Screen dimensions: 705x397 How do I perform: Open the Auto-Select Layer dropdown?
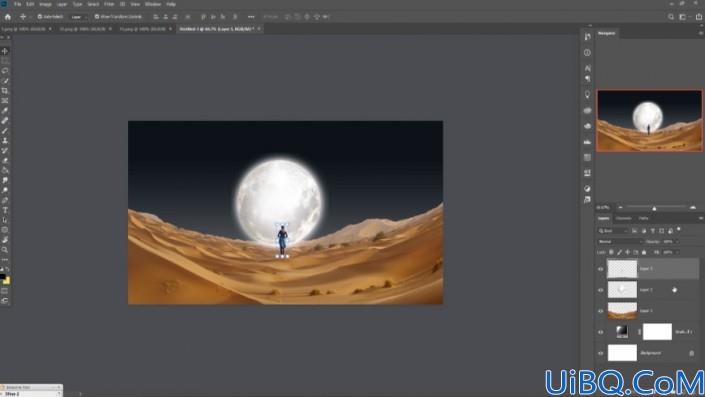click(78, 17)
